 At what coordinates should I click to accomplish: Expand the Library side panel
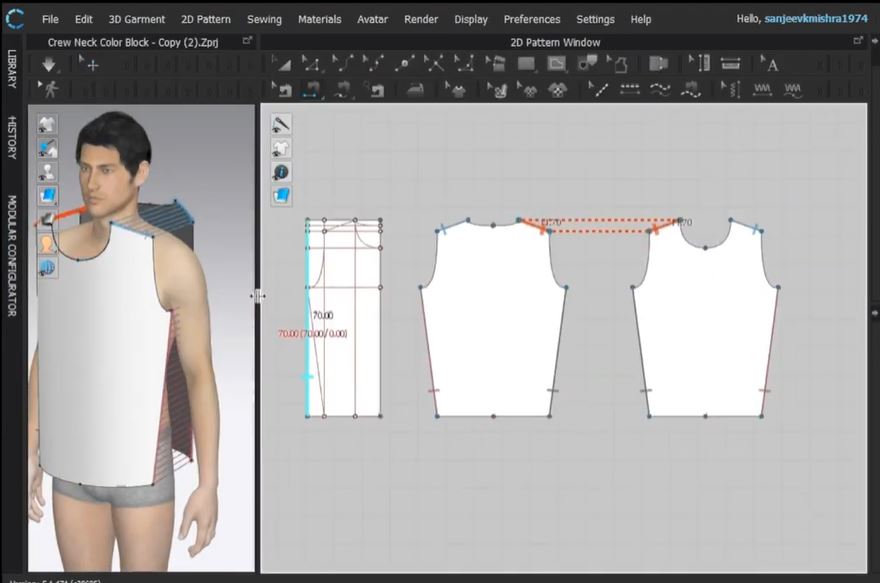click(x=12, y=69)
